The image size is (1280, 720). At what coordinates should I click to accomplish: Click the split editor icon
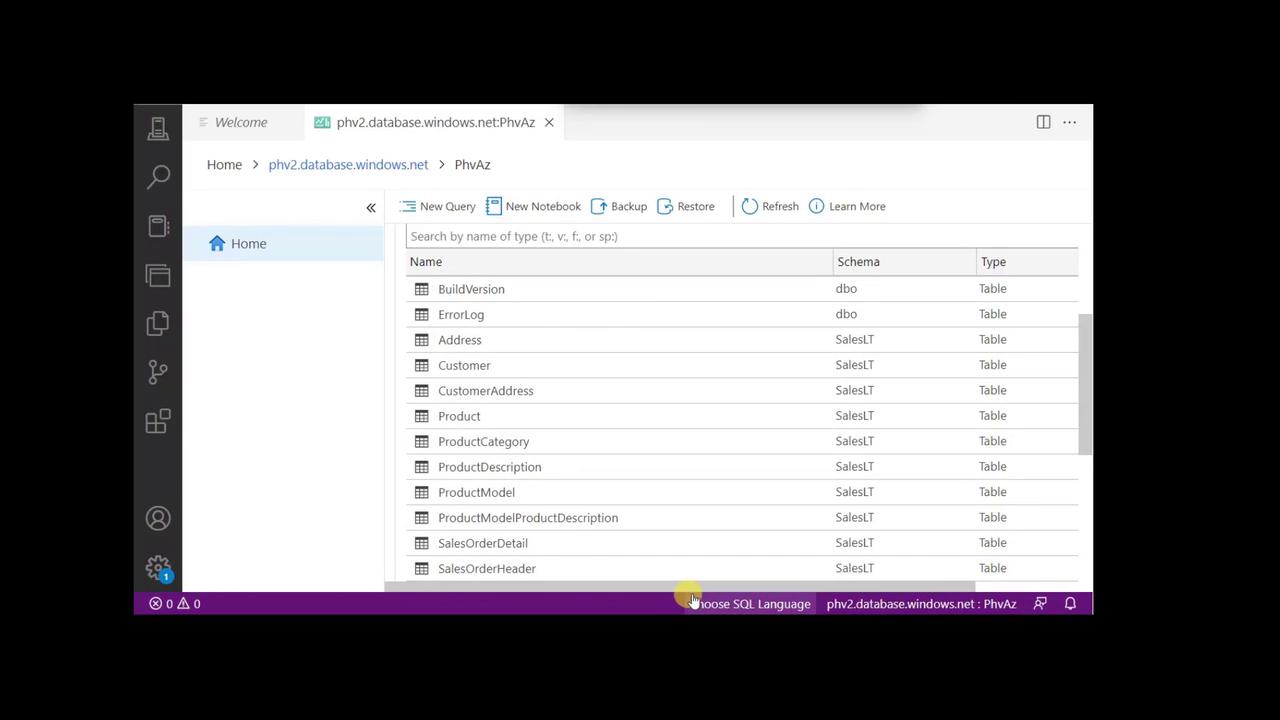(x=1043, y=122)
